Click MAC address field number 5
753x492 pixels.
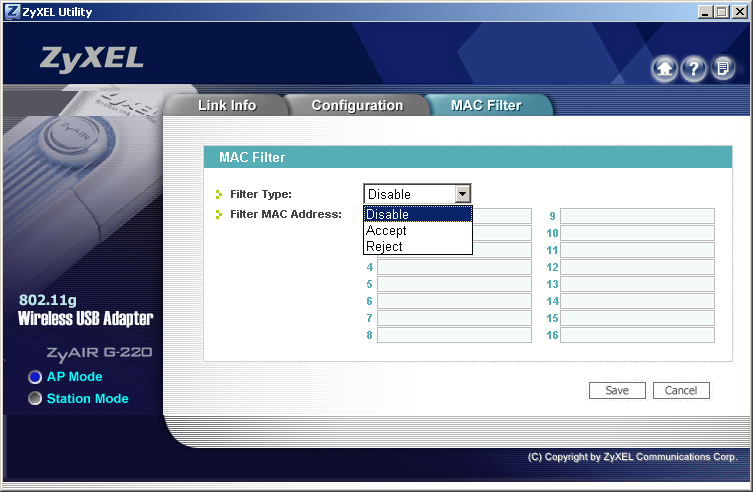pyautogui.click(x=454, y=284)
